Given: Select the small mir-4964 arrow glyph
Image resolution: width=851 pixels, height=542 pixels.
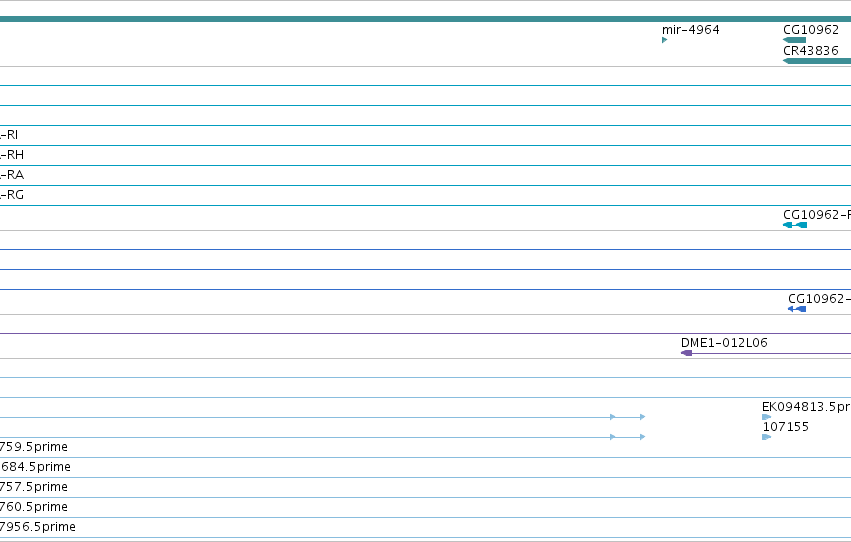Looking at the screenshot, I should tap(664, 40).
